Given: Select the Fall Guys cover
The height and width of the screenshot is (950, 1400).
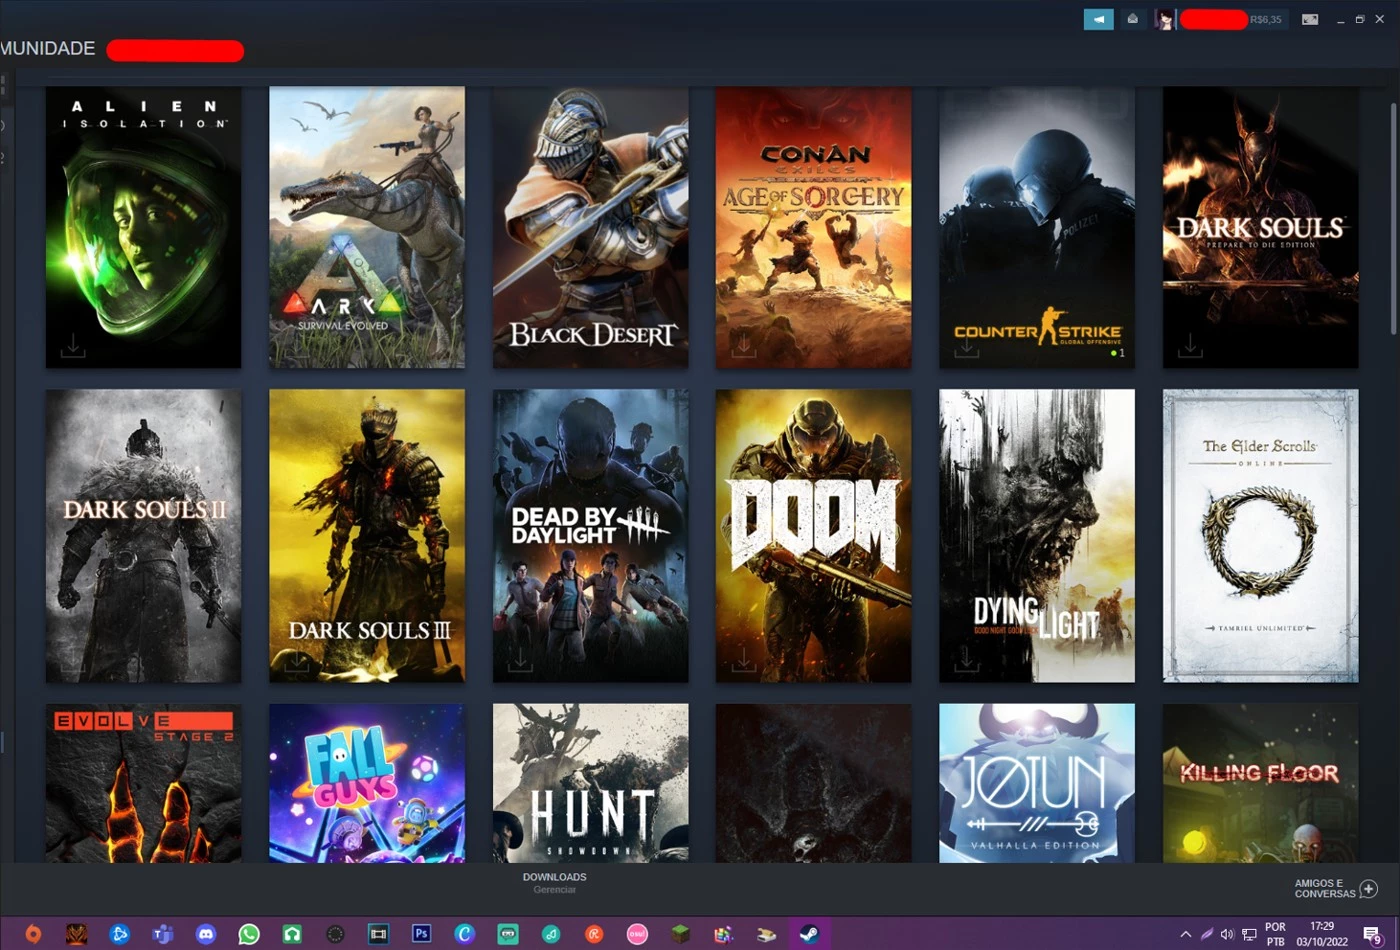Looking at the screenshot, I should (367, 783).
